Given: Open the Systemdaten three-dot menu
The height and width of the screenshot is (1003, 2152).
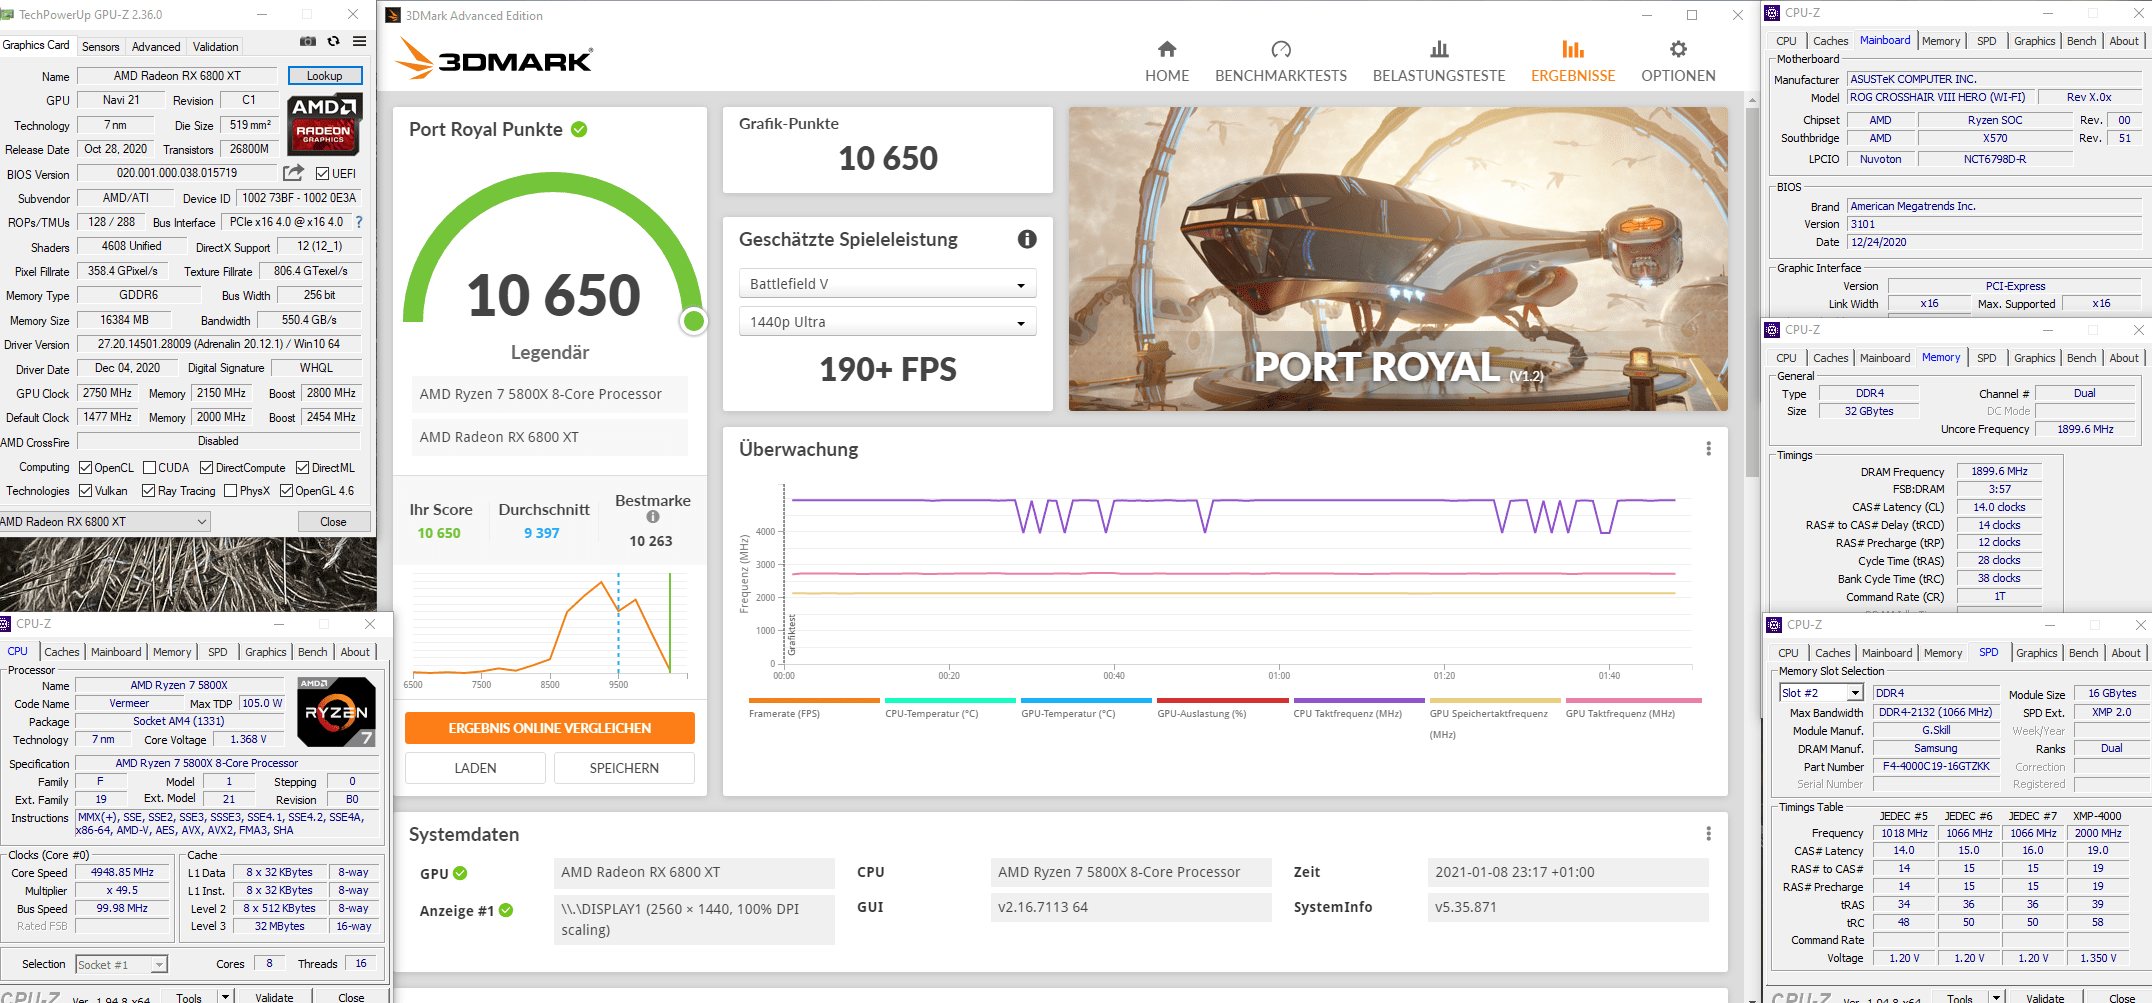Looking at the screenshot, I should pos(1708,834).
